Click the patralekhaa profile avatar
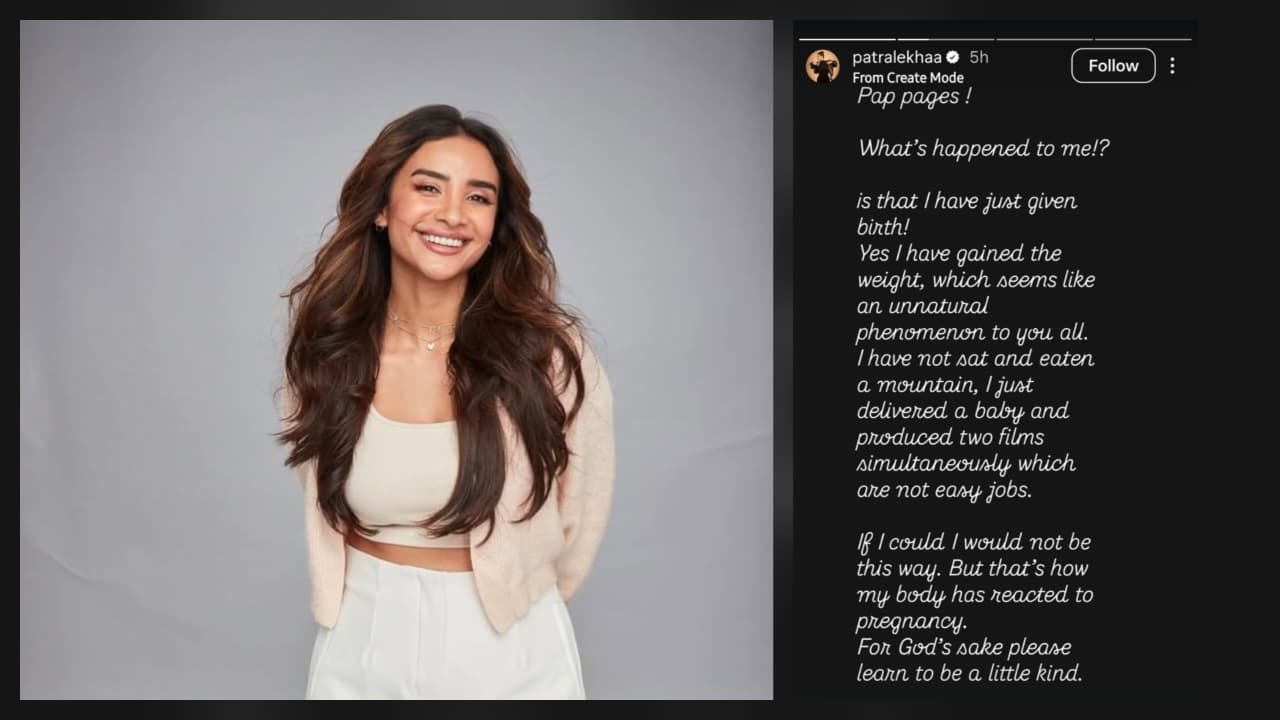This screenshot has width=1280, height=720. pyautogui.click(x=823, y=66)
